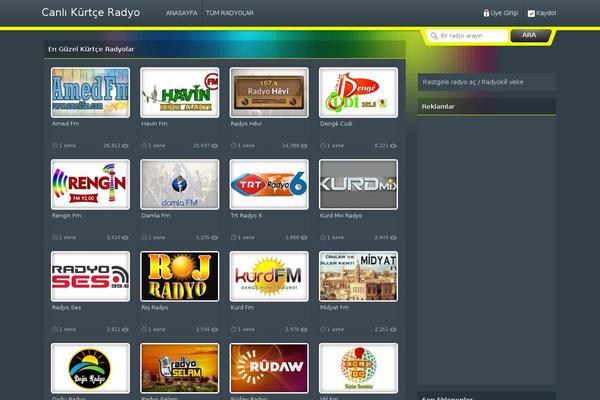Viewport: 600px width, 400px height.
Task: Click the lock icon beside Üye Girişi
Action: [486, 13]
